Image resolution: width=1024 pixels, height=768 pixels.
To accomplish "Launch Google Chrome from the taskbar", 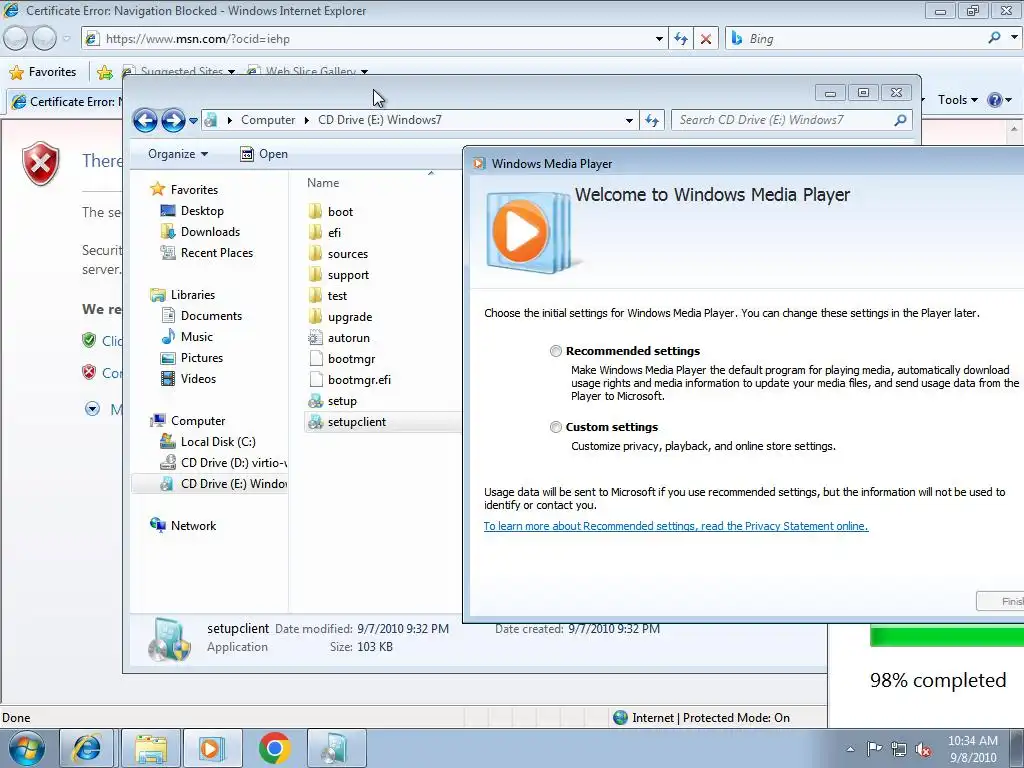I will [x=274, y=748].
